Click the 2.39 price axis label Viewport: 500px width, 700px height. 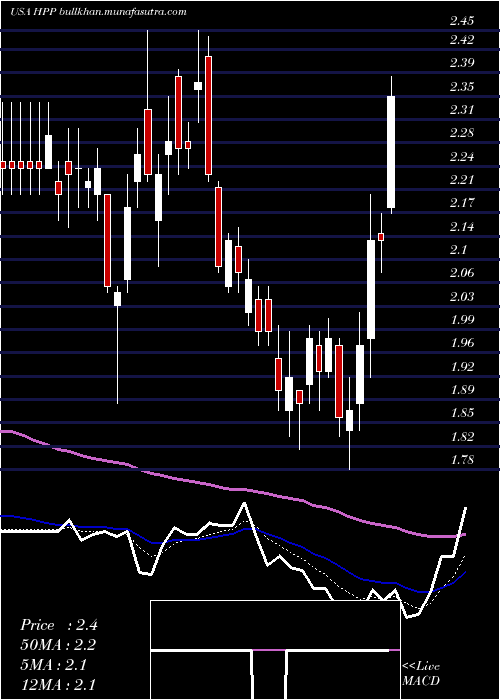point(462,63)
